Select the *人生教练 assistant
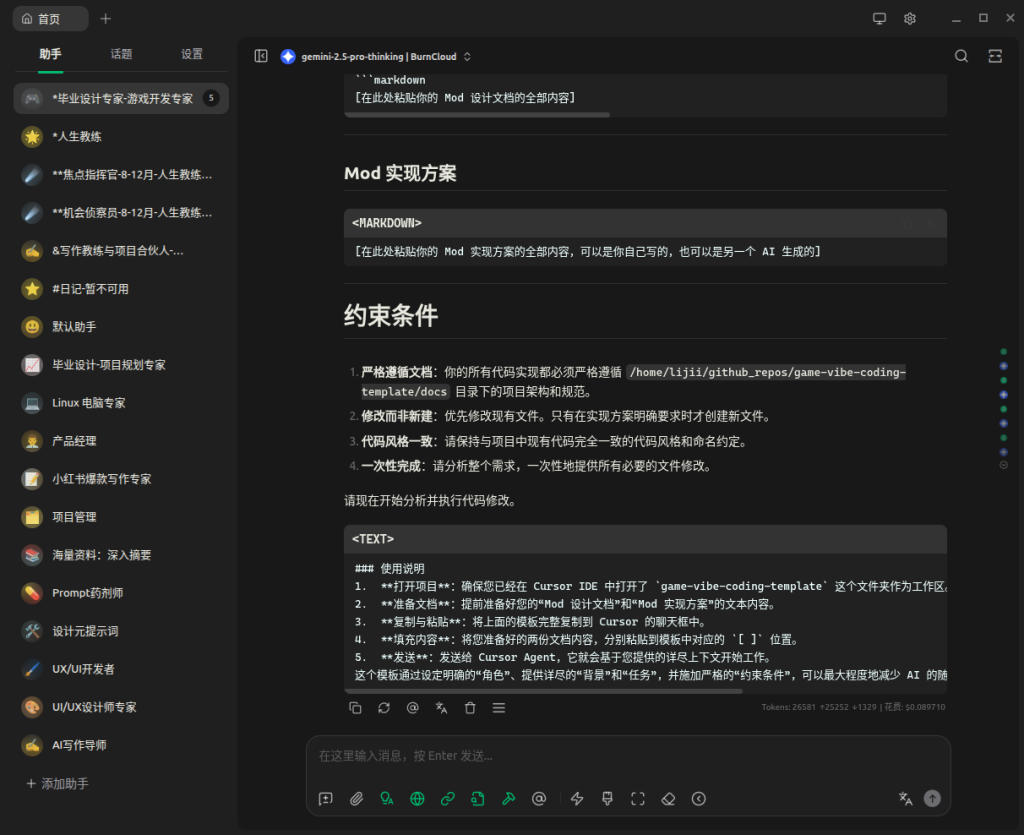This screenshot has height=835, width=1024. [x=121, y=136]
